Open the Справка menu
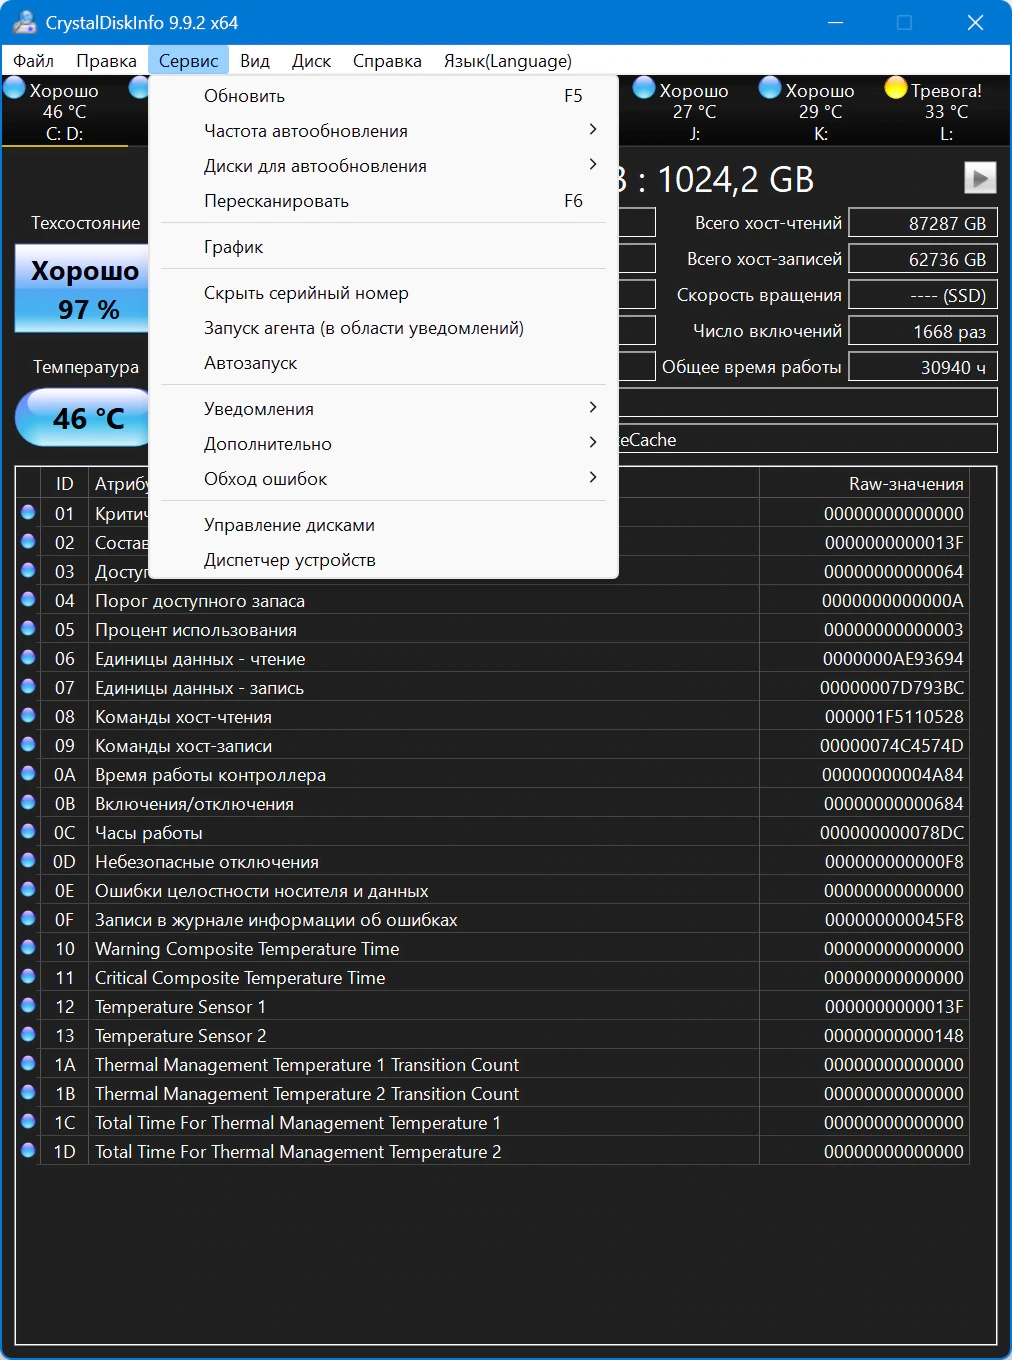The image size is (1012, 1360). point(387,61)
